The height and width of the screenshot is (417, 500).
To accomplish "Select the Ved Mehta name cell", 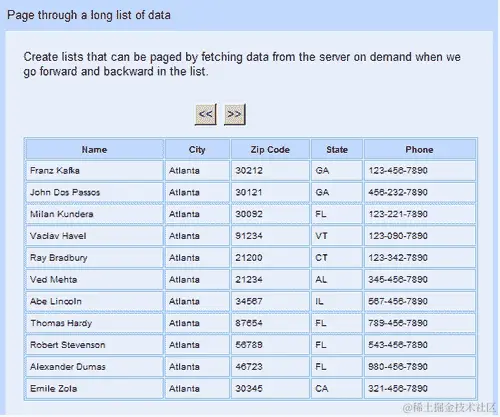I will (x=95, y=279).
